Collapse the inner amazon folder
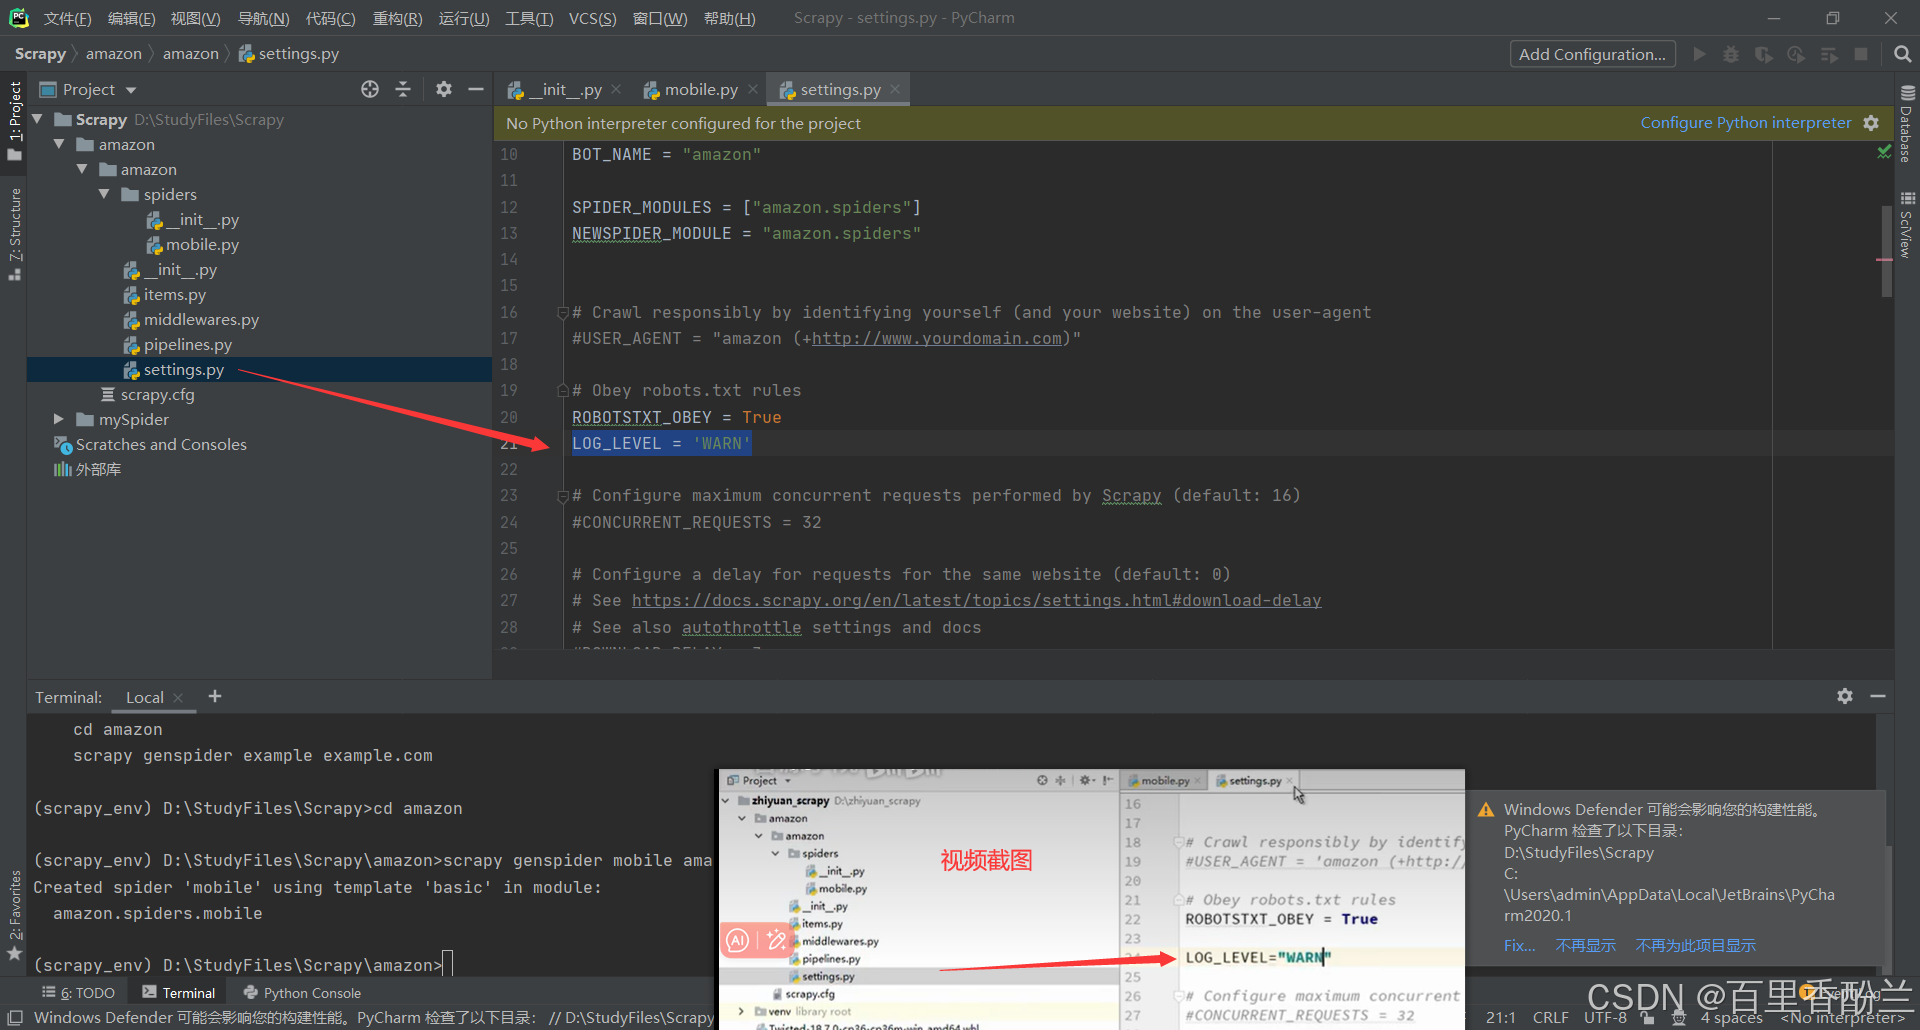The width and height of the screenshot is (1920, 1030). click(x=82, y=169)
